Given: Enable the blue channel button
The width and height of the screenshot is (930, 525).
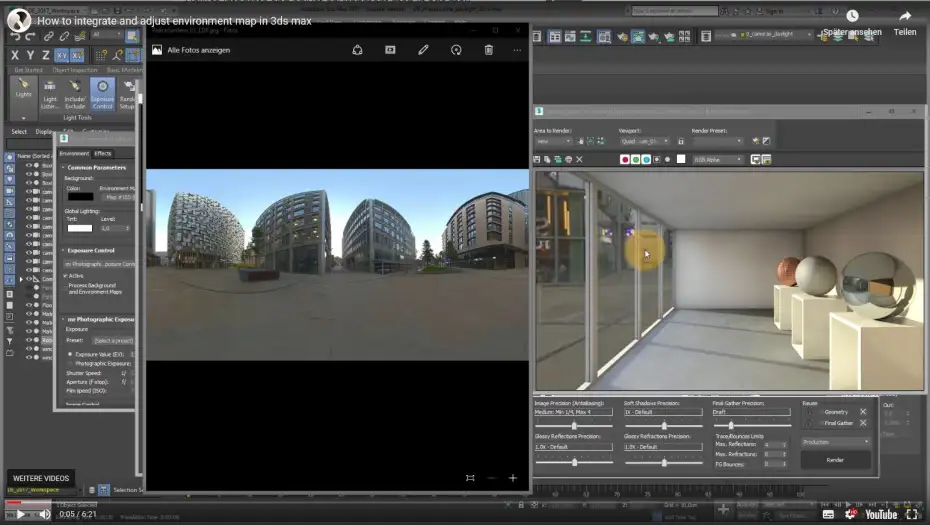Looking at the screenshot, I should pyautogui.click(x=646, y=160).
